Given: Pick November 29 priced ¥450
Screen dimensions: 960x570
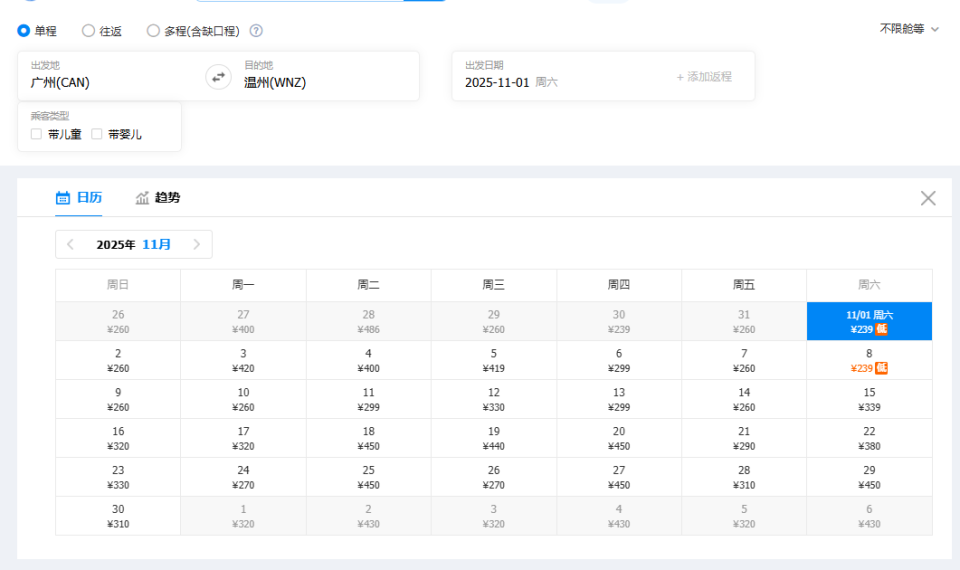Looking at the screenshot, I should (869, 477).
